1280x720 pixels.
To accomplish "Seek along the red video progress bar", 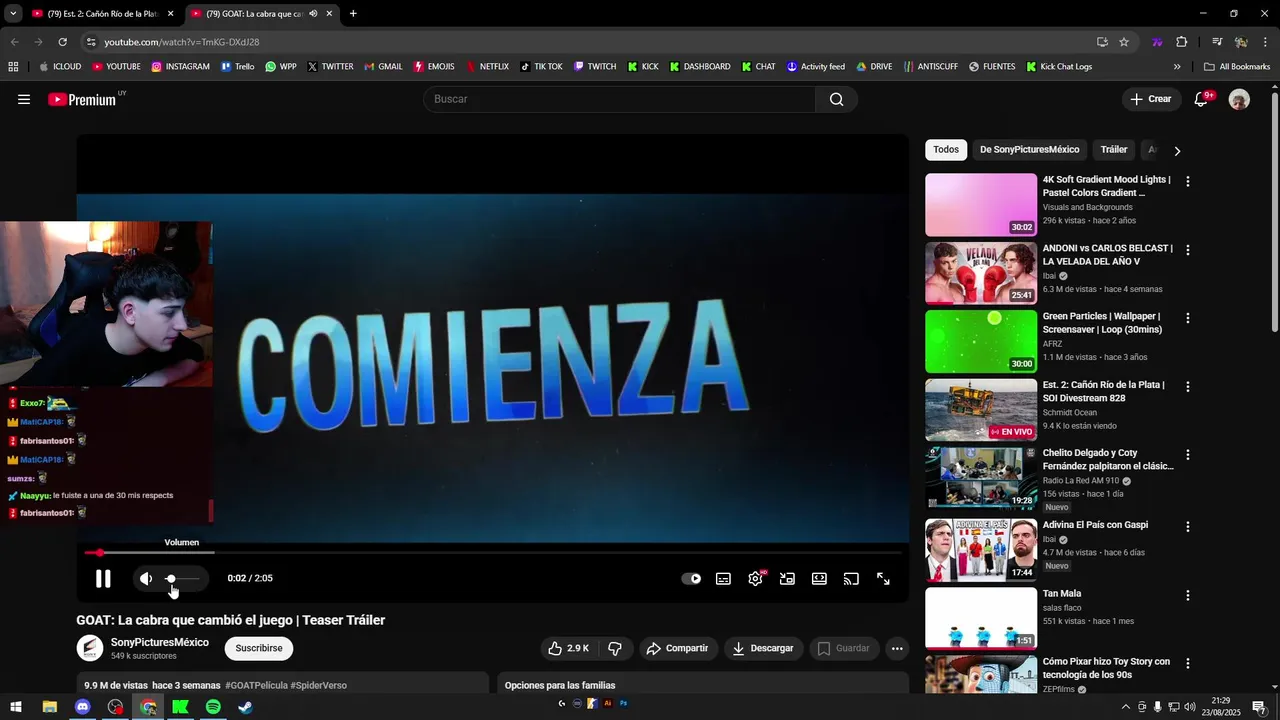I will tap(493, 552).
